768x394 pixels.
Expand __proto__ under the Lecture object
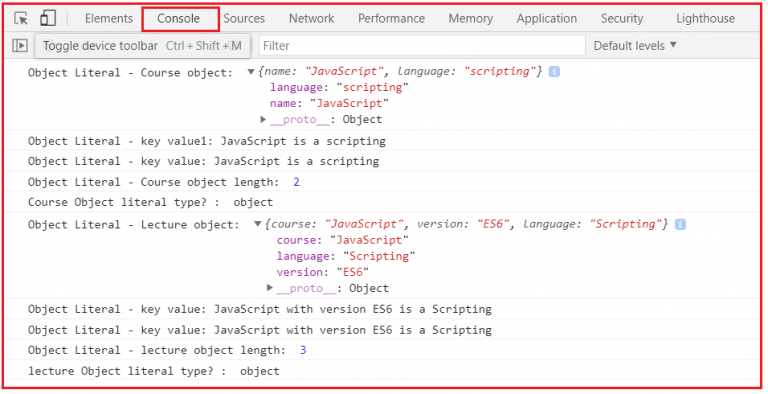coord(270,288)
